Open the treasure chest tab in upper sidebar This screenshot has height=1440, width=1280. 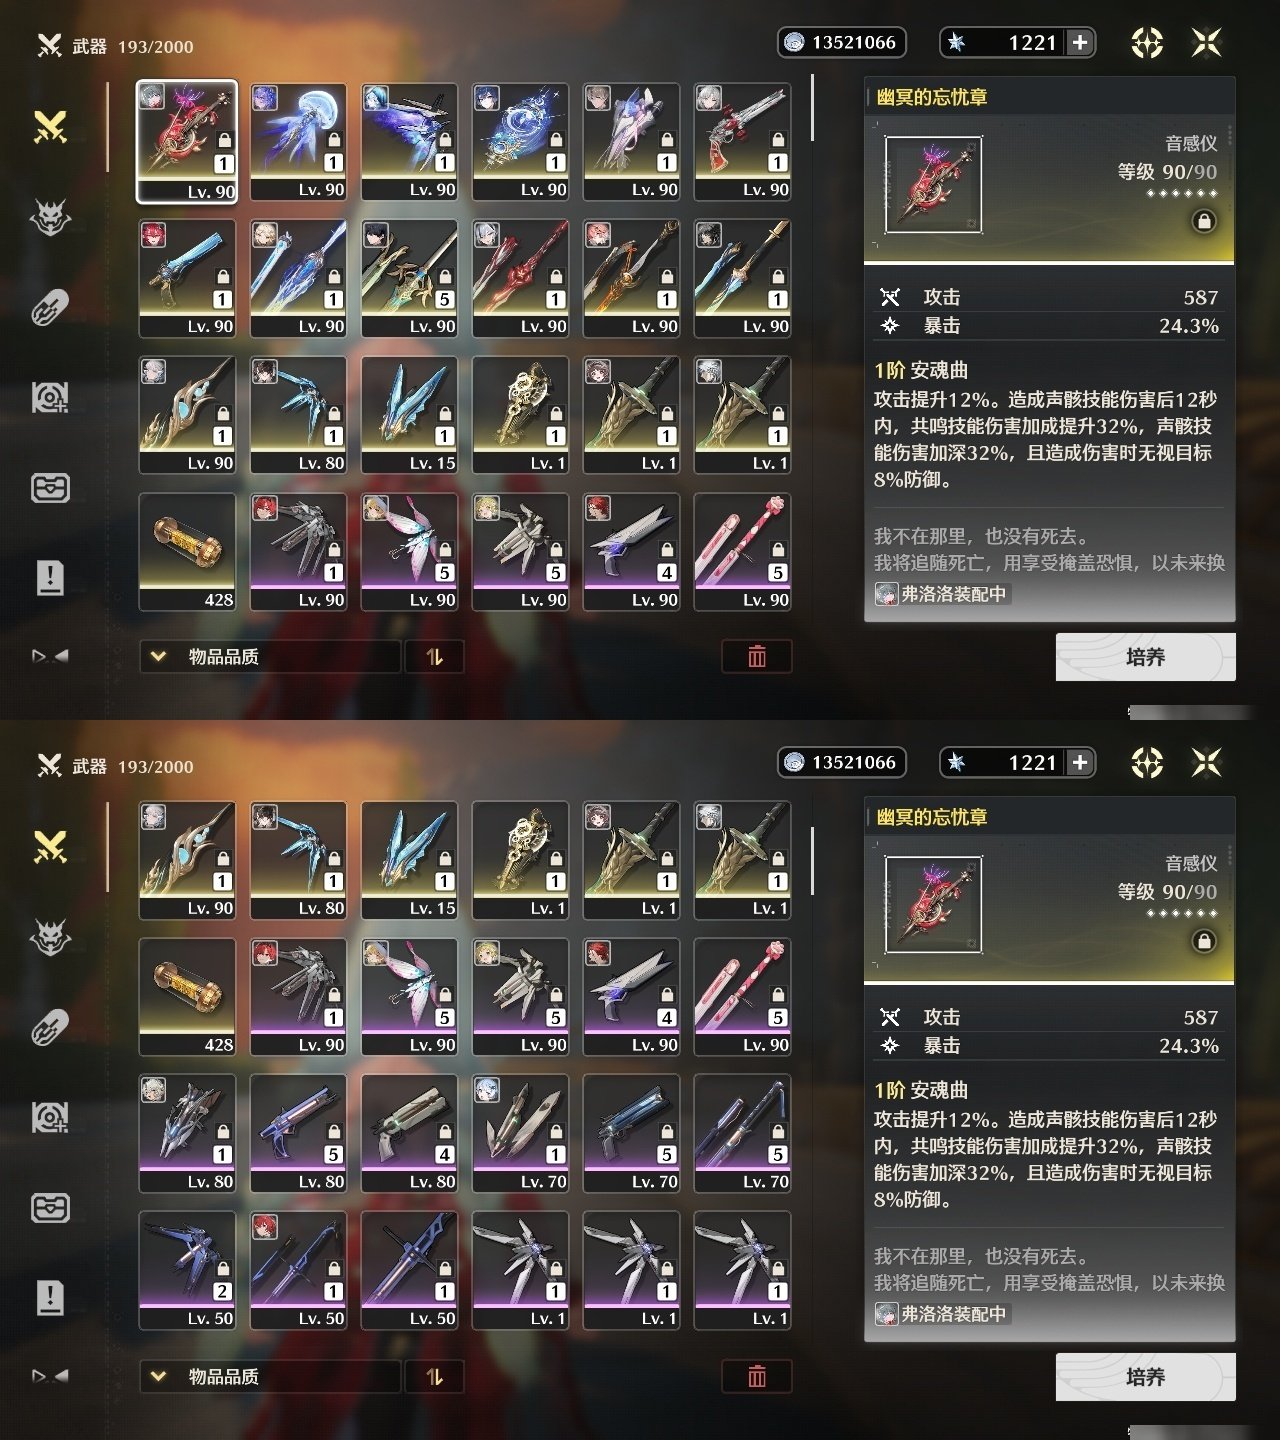point(50,488)
